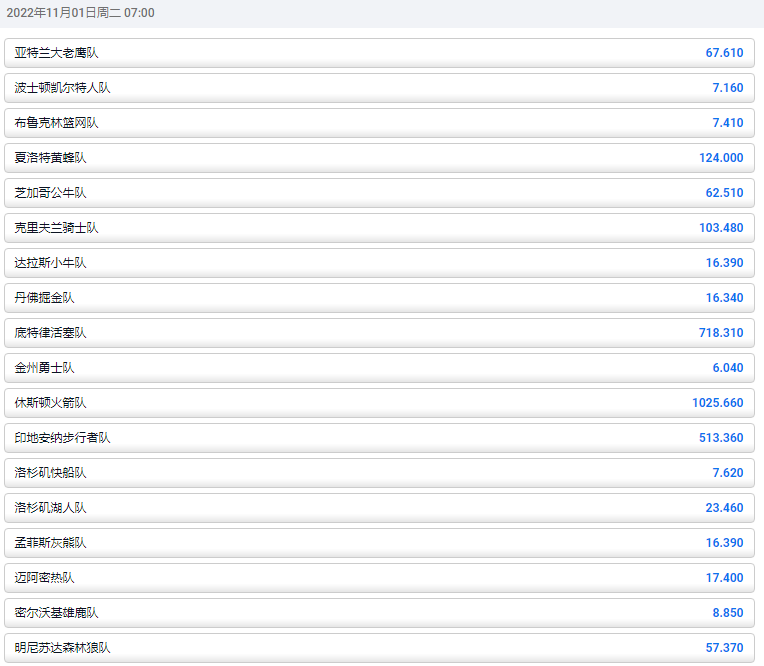
Task: Click 休斯顿火箭队 odds 1025.660
Action: click(x=379, y=403)
